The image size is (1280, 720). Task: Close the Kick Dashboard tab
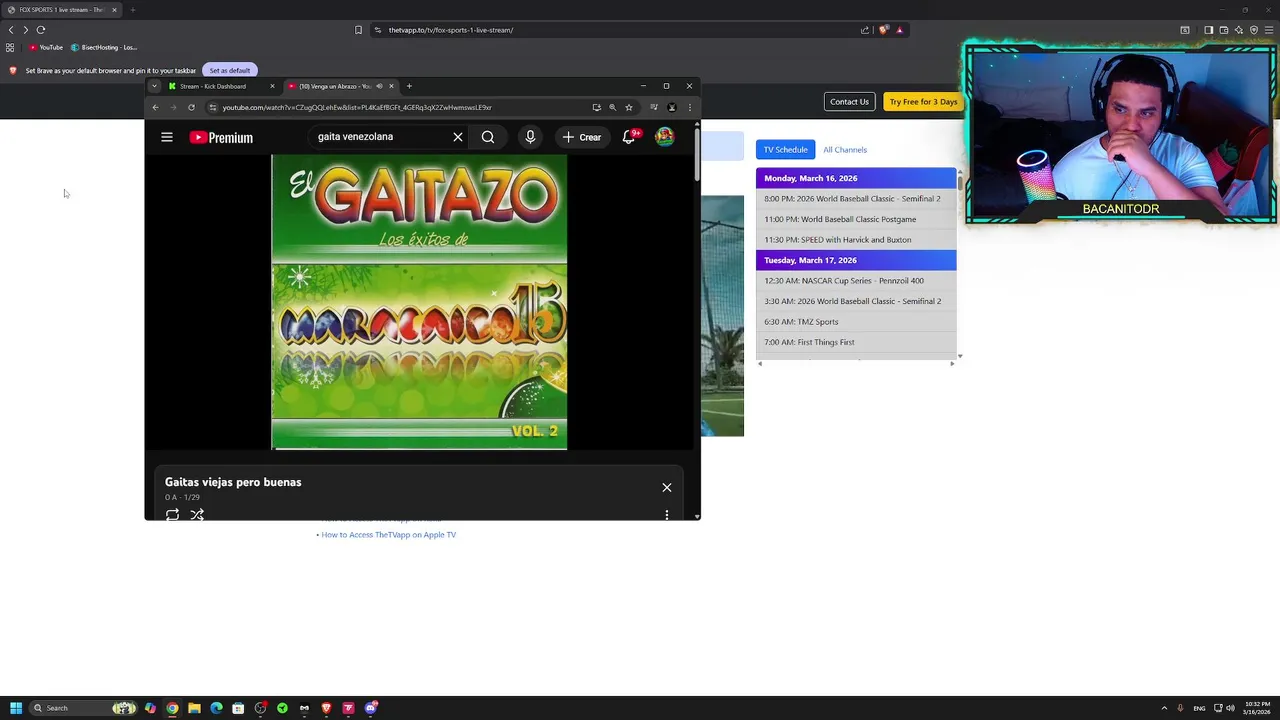point(272,86)
